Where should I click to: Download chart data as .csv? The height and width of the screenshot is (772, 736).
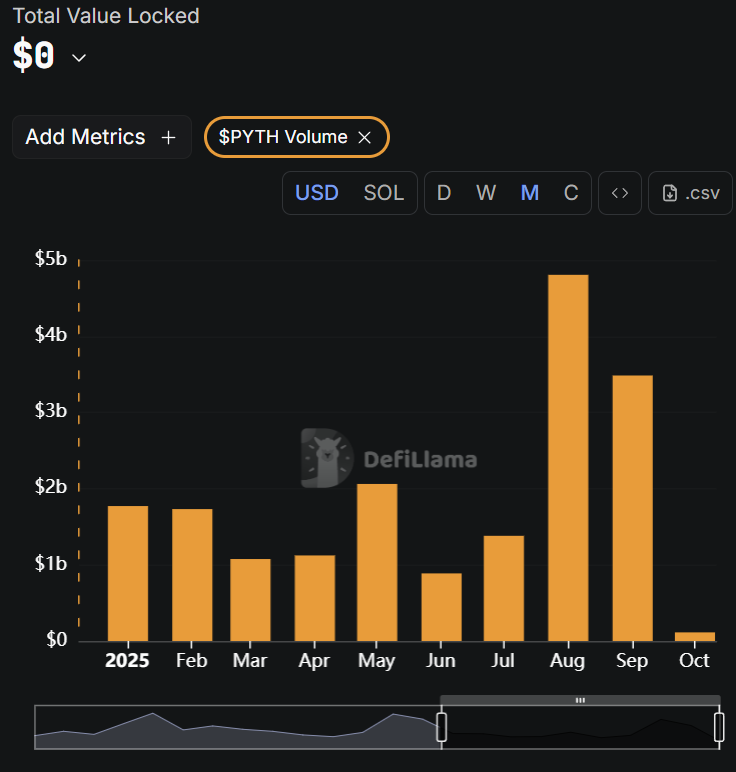click(x=690, y=193)
